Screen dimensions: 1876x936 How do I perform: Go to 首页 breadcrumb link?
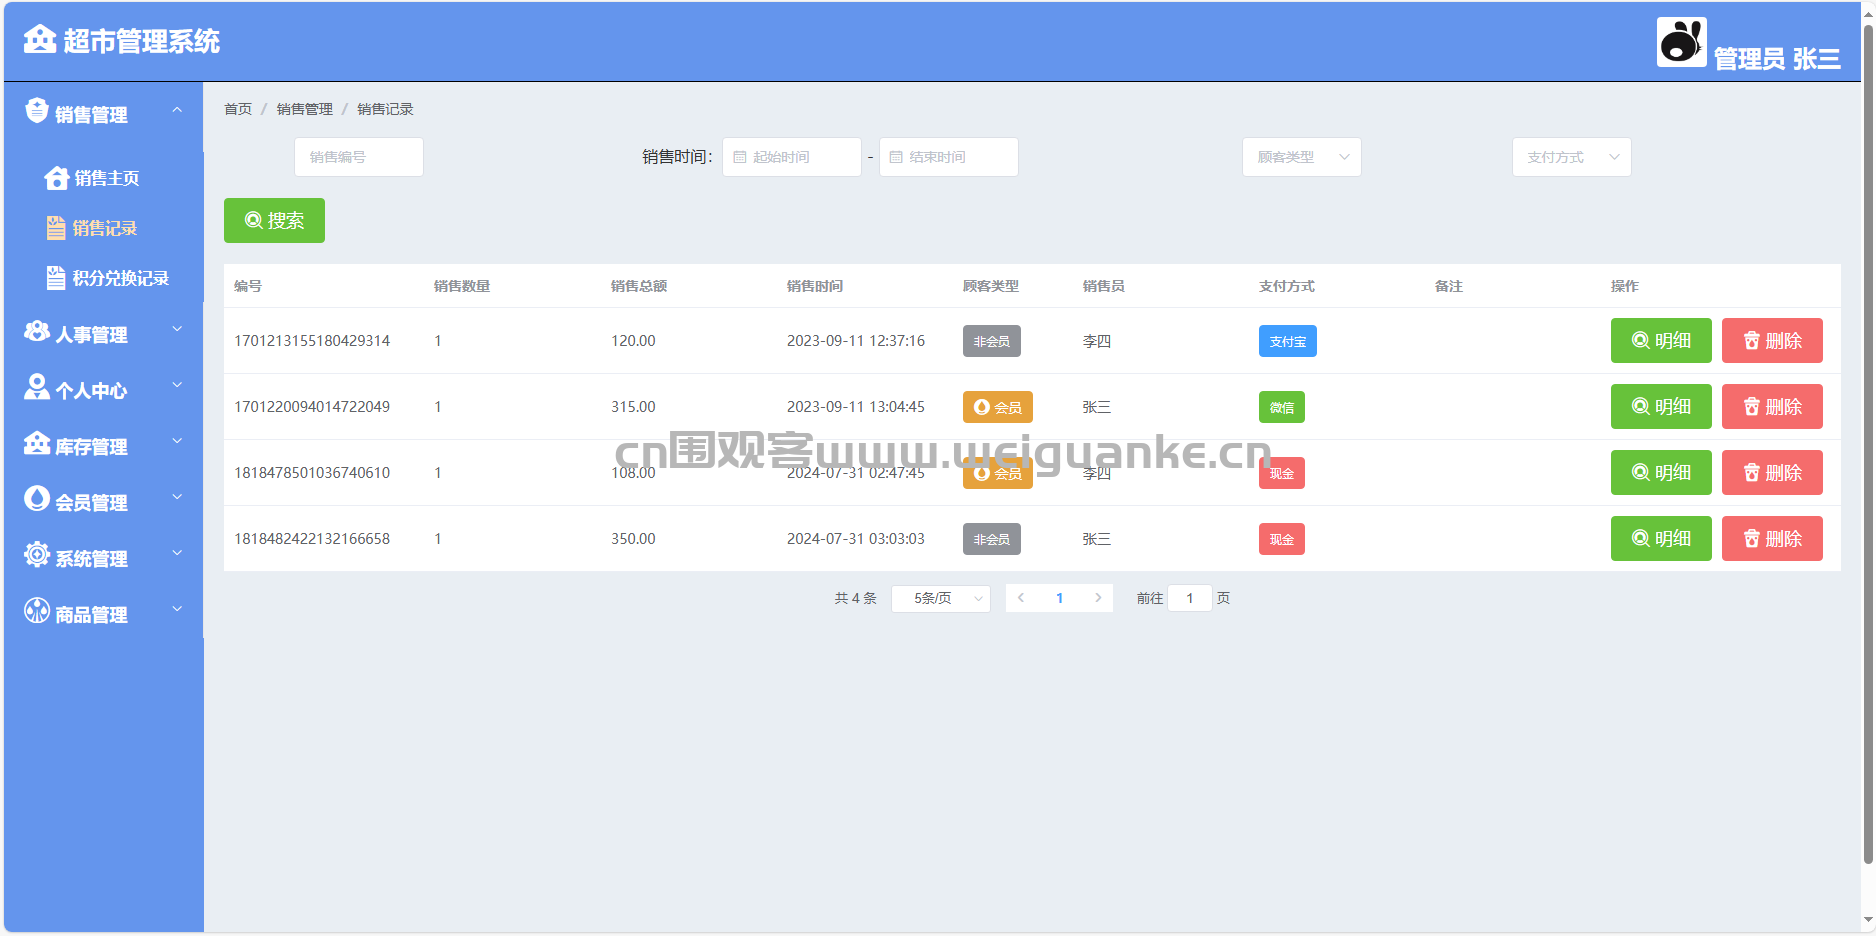click(238, 109)
